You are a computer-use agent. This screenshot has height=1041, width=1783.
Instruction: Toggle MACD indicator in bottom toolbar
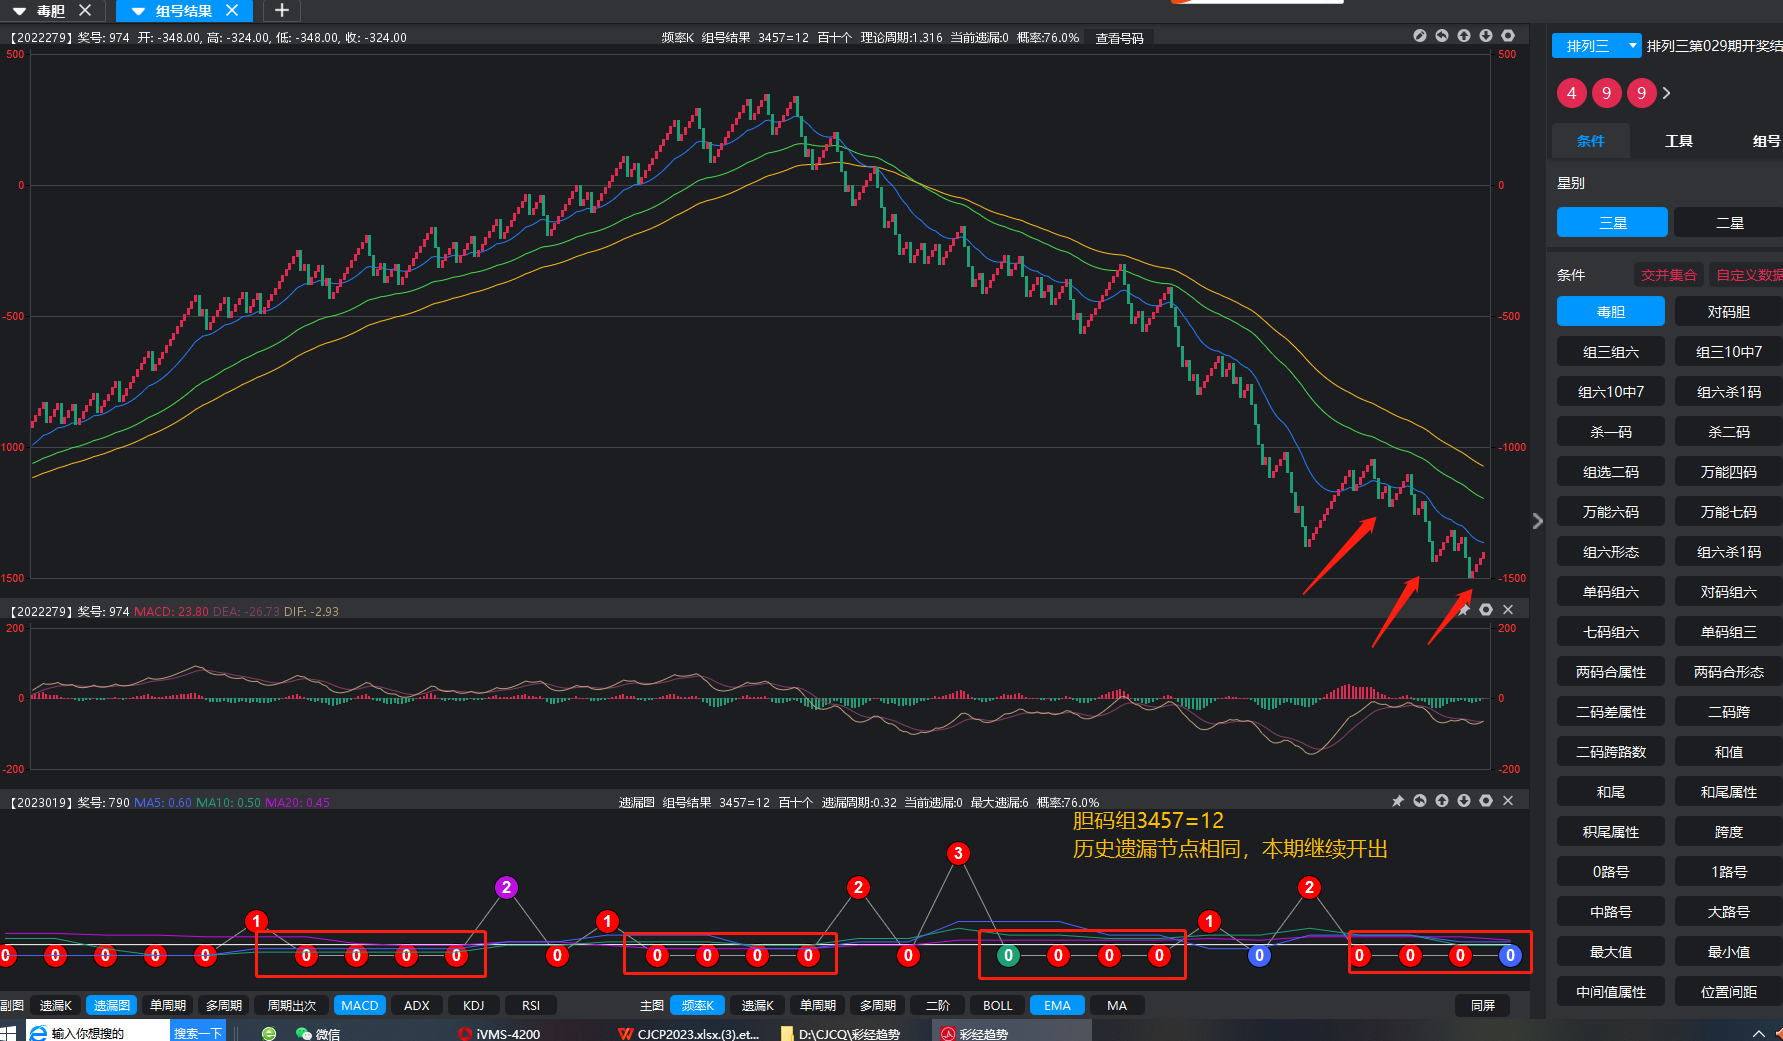pos(360,1005)
